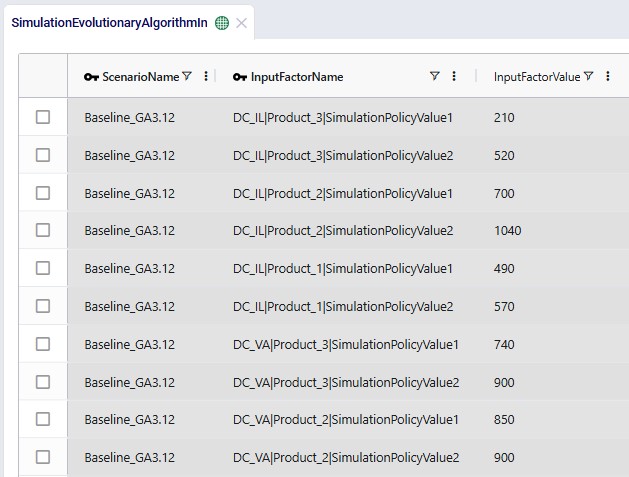629x477 pixels.
Task: Sort by ScenarioName column header
Action: [x=140, y=77]
